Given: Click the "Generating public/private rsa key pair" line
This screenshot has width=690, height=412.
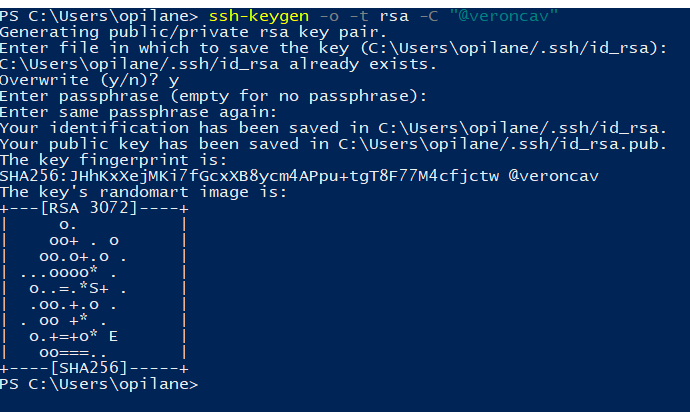Looking at the screenshot, I should tap(158, 32).
